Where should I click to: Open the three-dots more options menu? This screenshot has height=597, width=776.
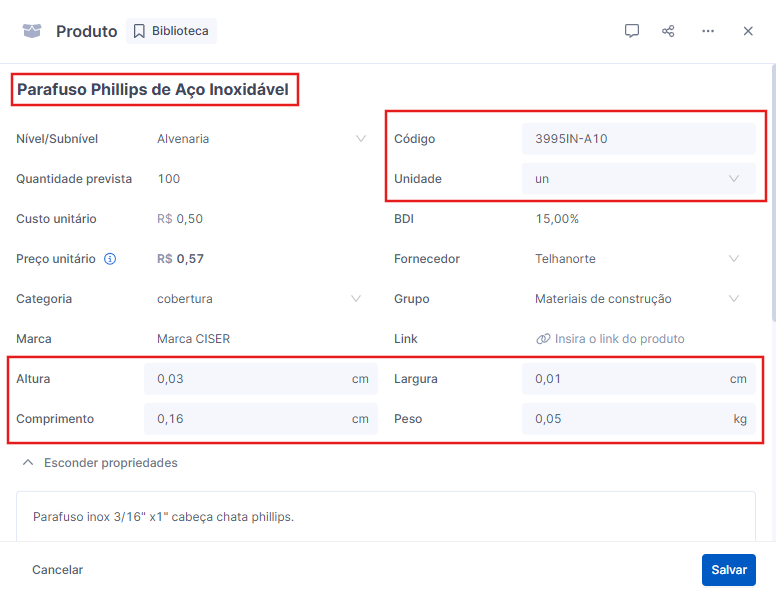(708, 31)
